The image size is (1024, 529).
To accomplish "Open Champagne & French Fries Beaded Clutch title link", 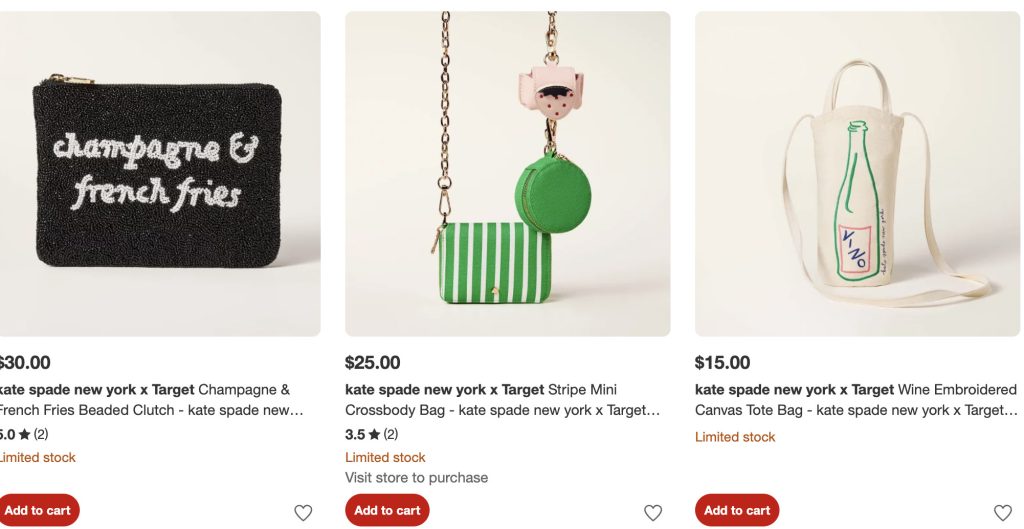I will pyautogui.click(x=150, y=400).
